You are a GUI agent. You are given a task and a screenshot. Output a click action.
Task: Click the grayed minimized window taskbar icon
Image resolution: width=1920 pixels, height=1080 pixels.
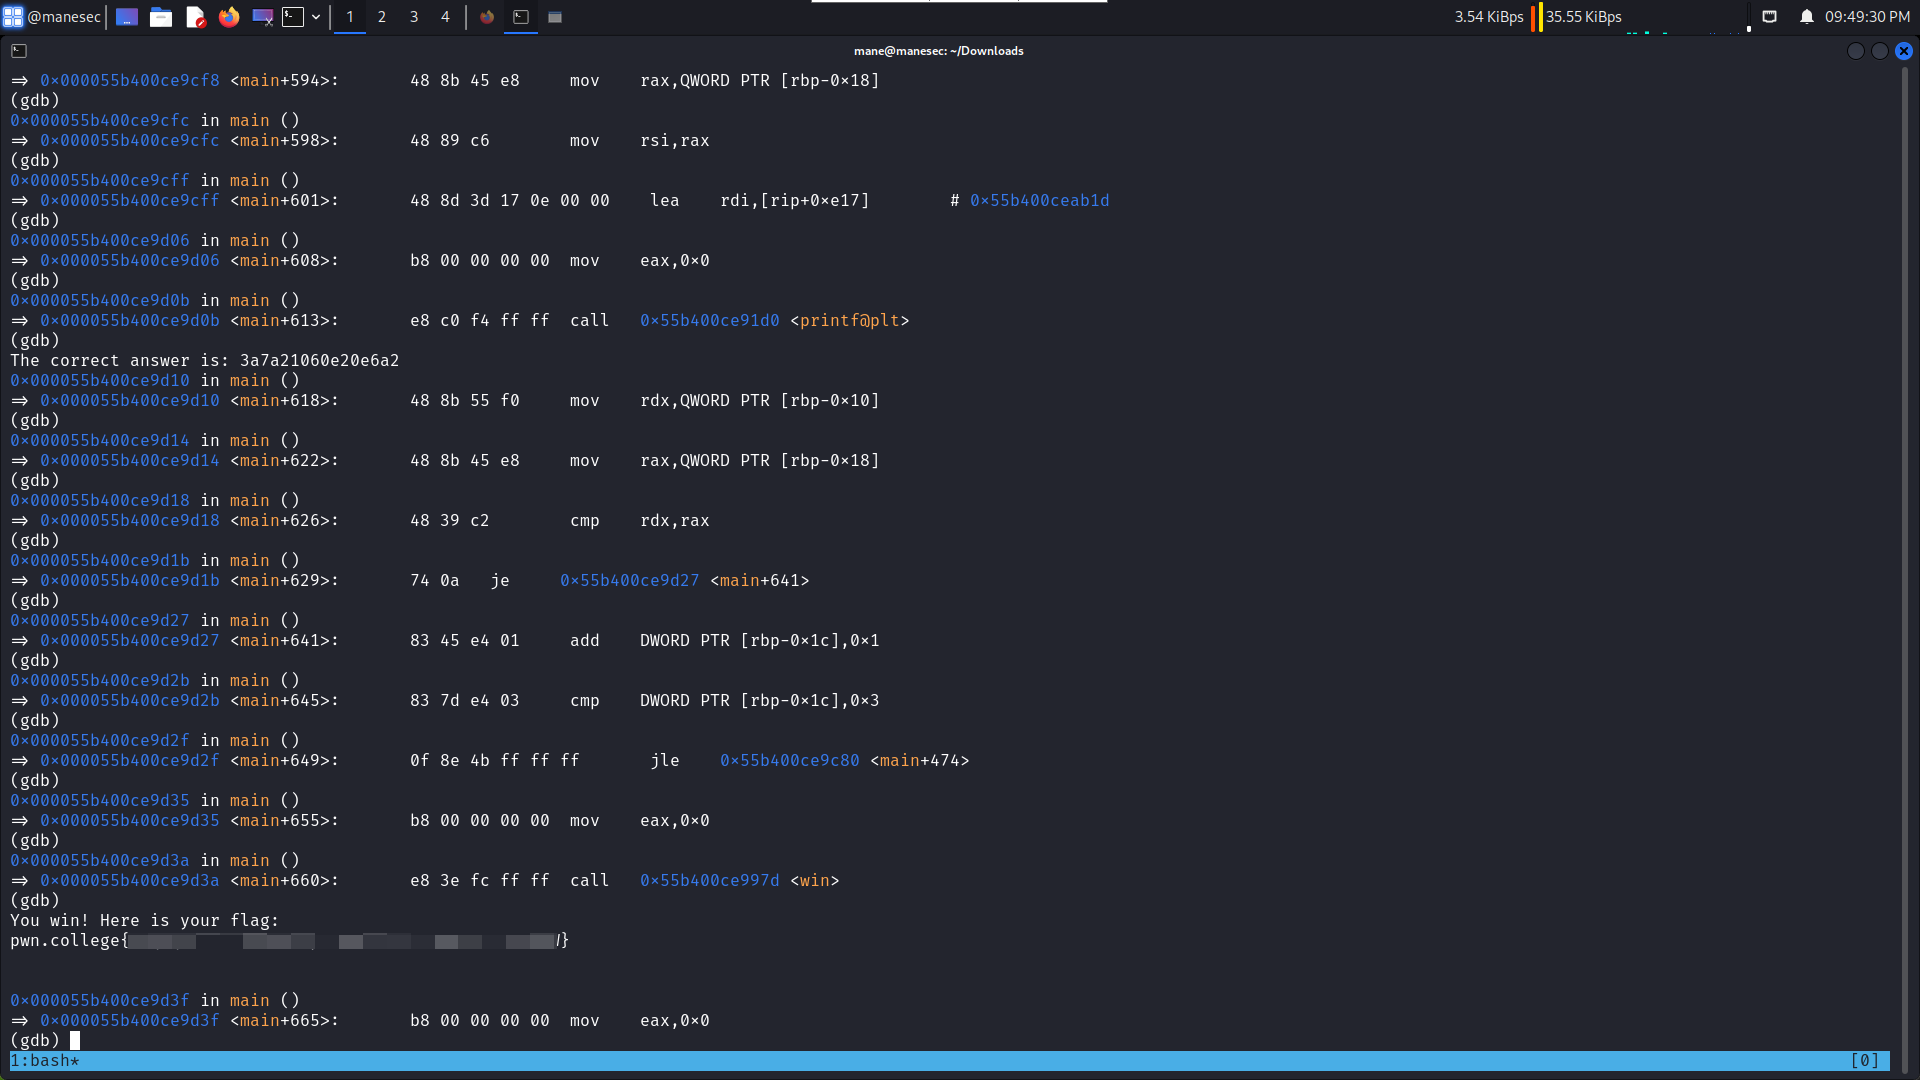coord(556,17)
